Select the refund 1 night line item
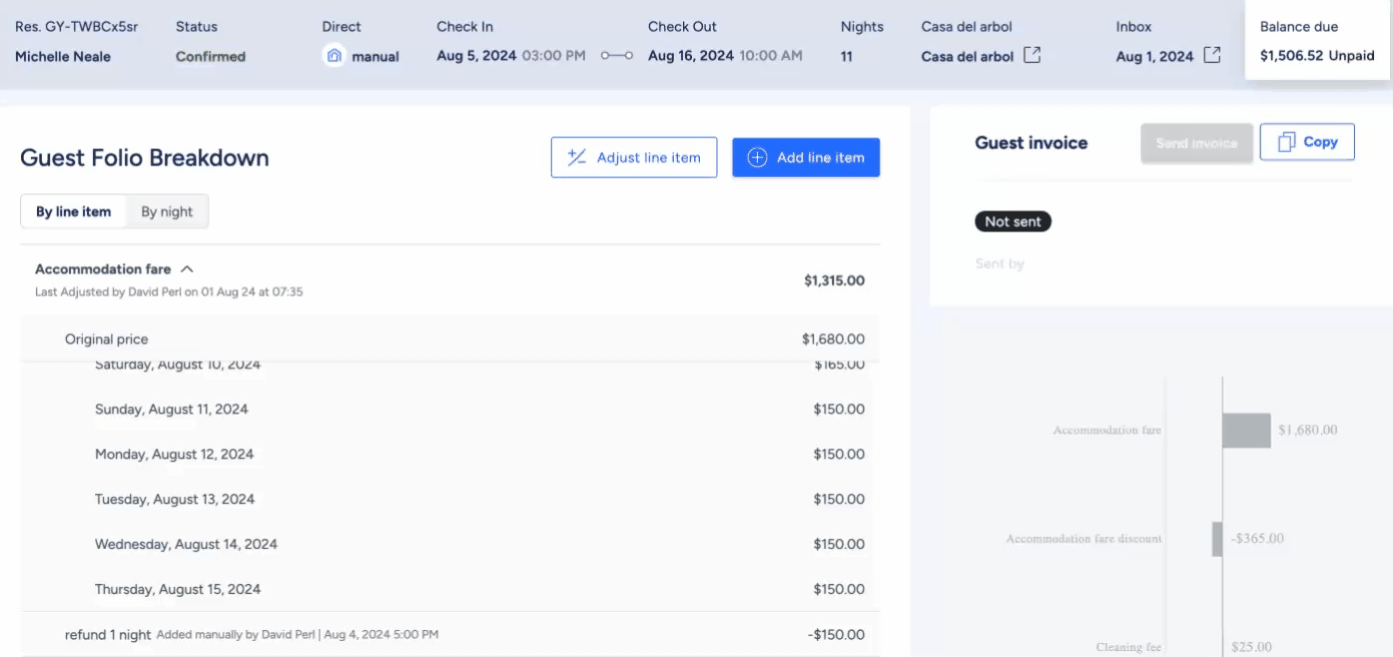The height and width of the screenshot is (657, 1393). click(450, 634)
